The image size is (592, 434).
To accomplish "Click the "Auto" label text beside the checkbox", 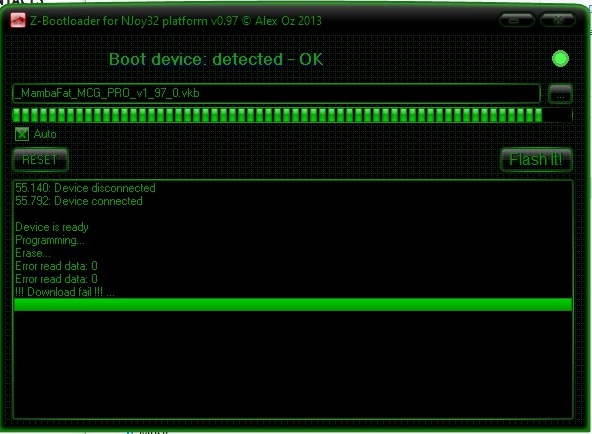I will pyautogui.click(x=45, y=134).
